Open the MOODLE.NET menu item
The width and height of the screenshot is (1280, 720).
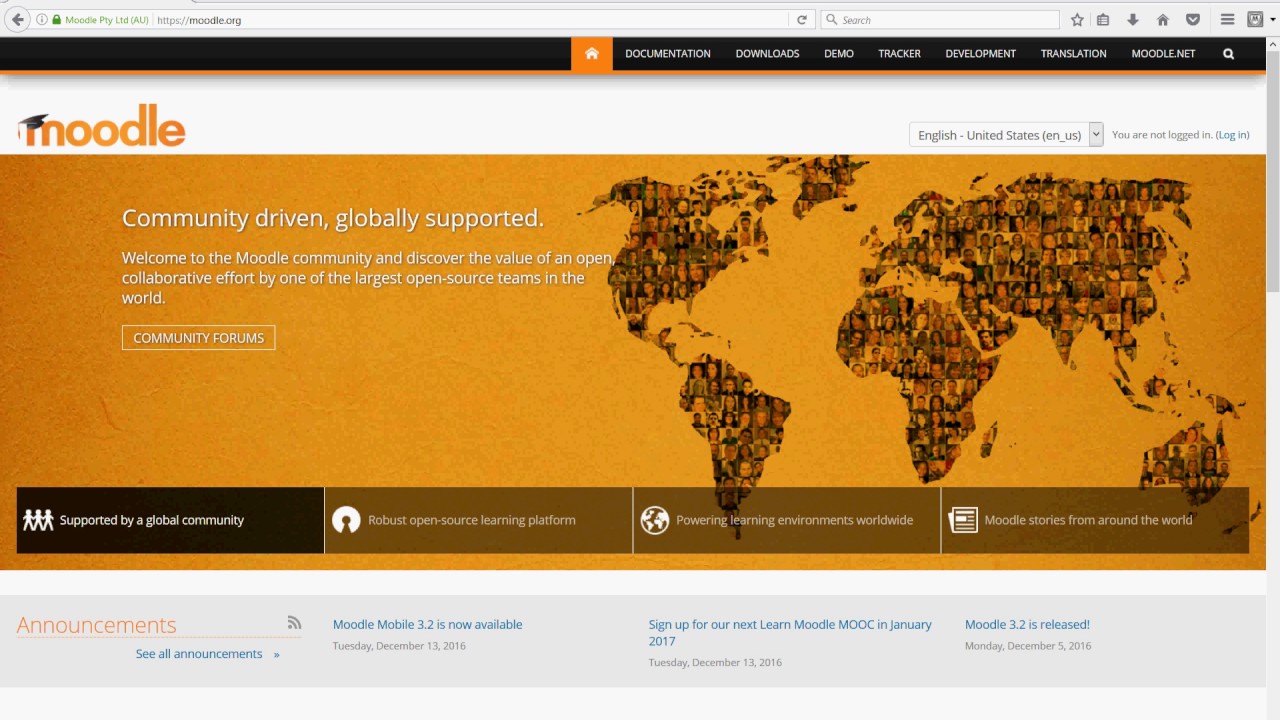pyautogui.click(x=1163, y=54)
